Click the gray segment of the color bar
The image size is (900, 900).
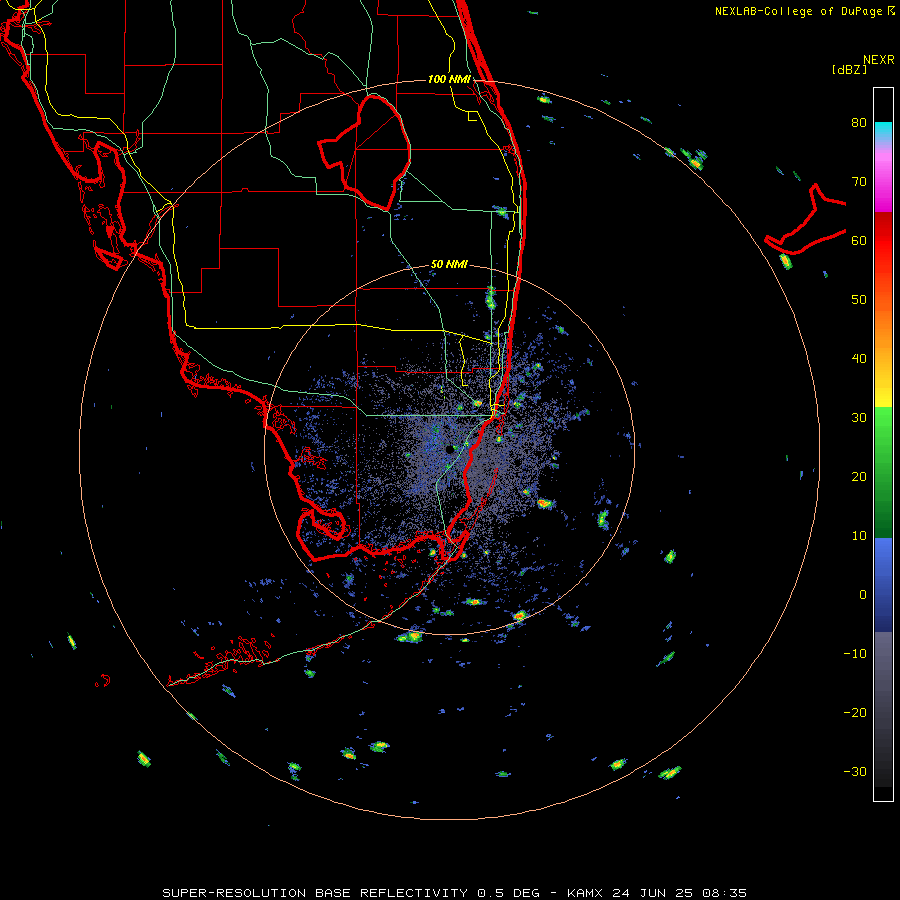883,709
